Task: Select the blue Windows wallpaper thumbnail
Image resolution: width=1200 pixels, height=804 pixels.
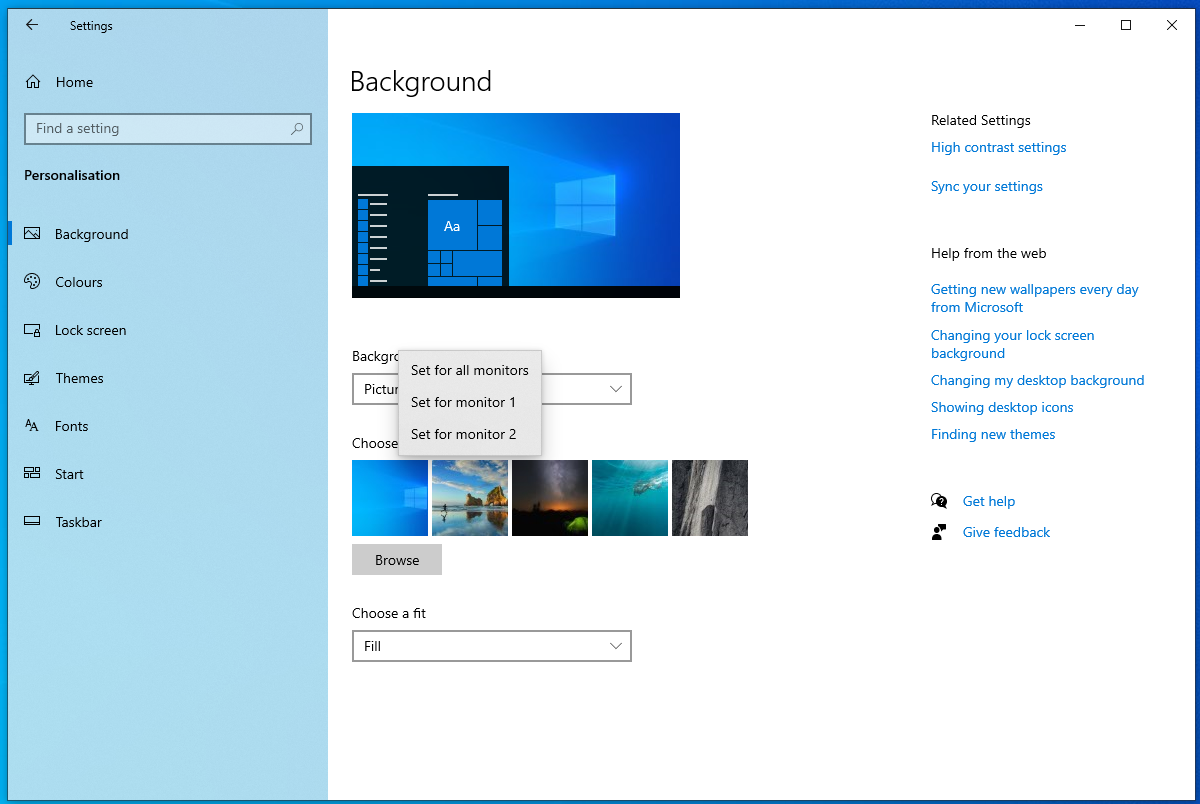Action: 390,498
